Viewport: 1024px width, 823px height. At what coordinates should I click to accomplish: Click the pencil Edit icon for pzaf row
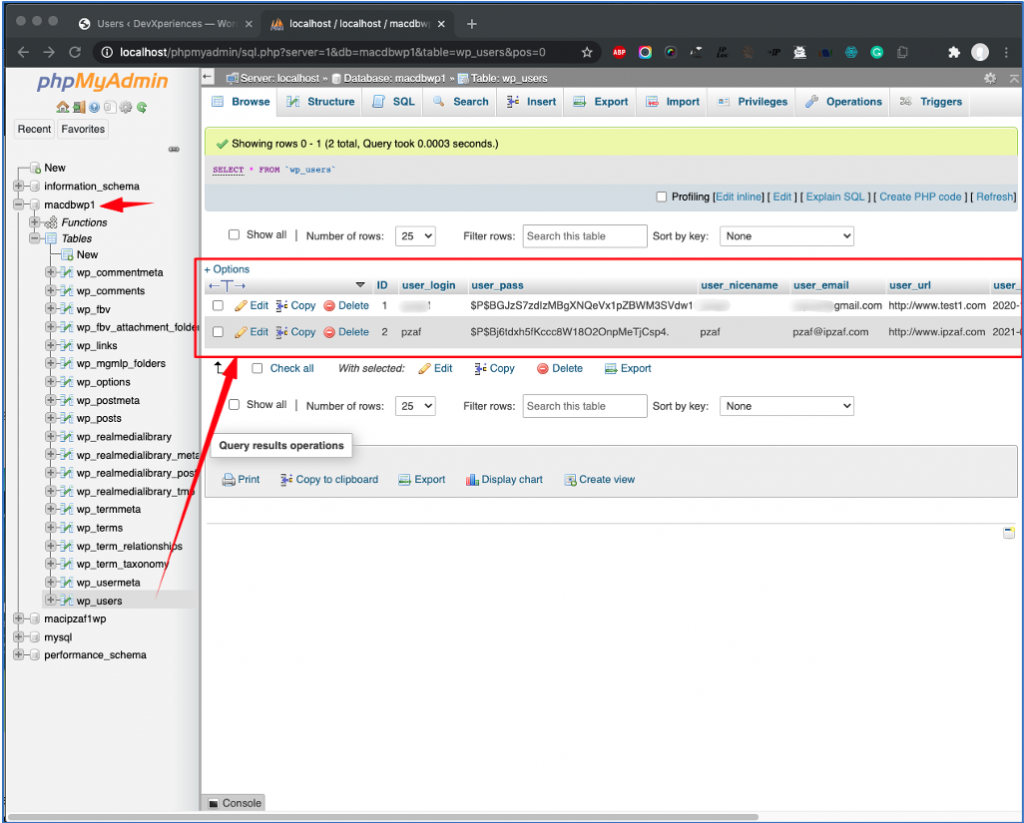click(x=240, y=332)
